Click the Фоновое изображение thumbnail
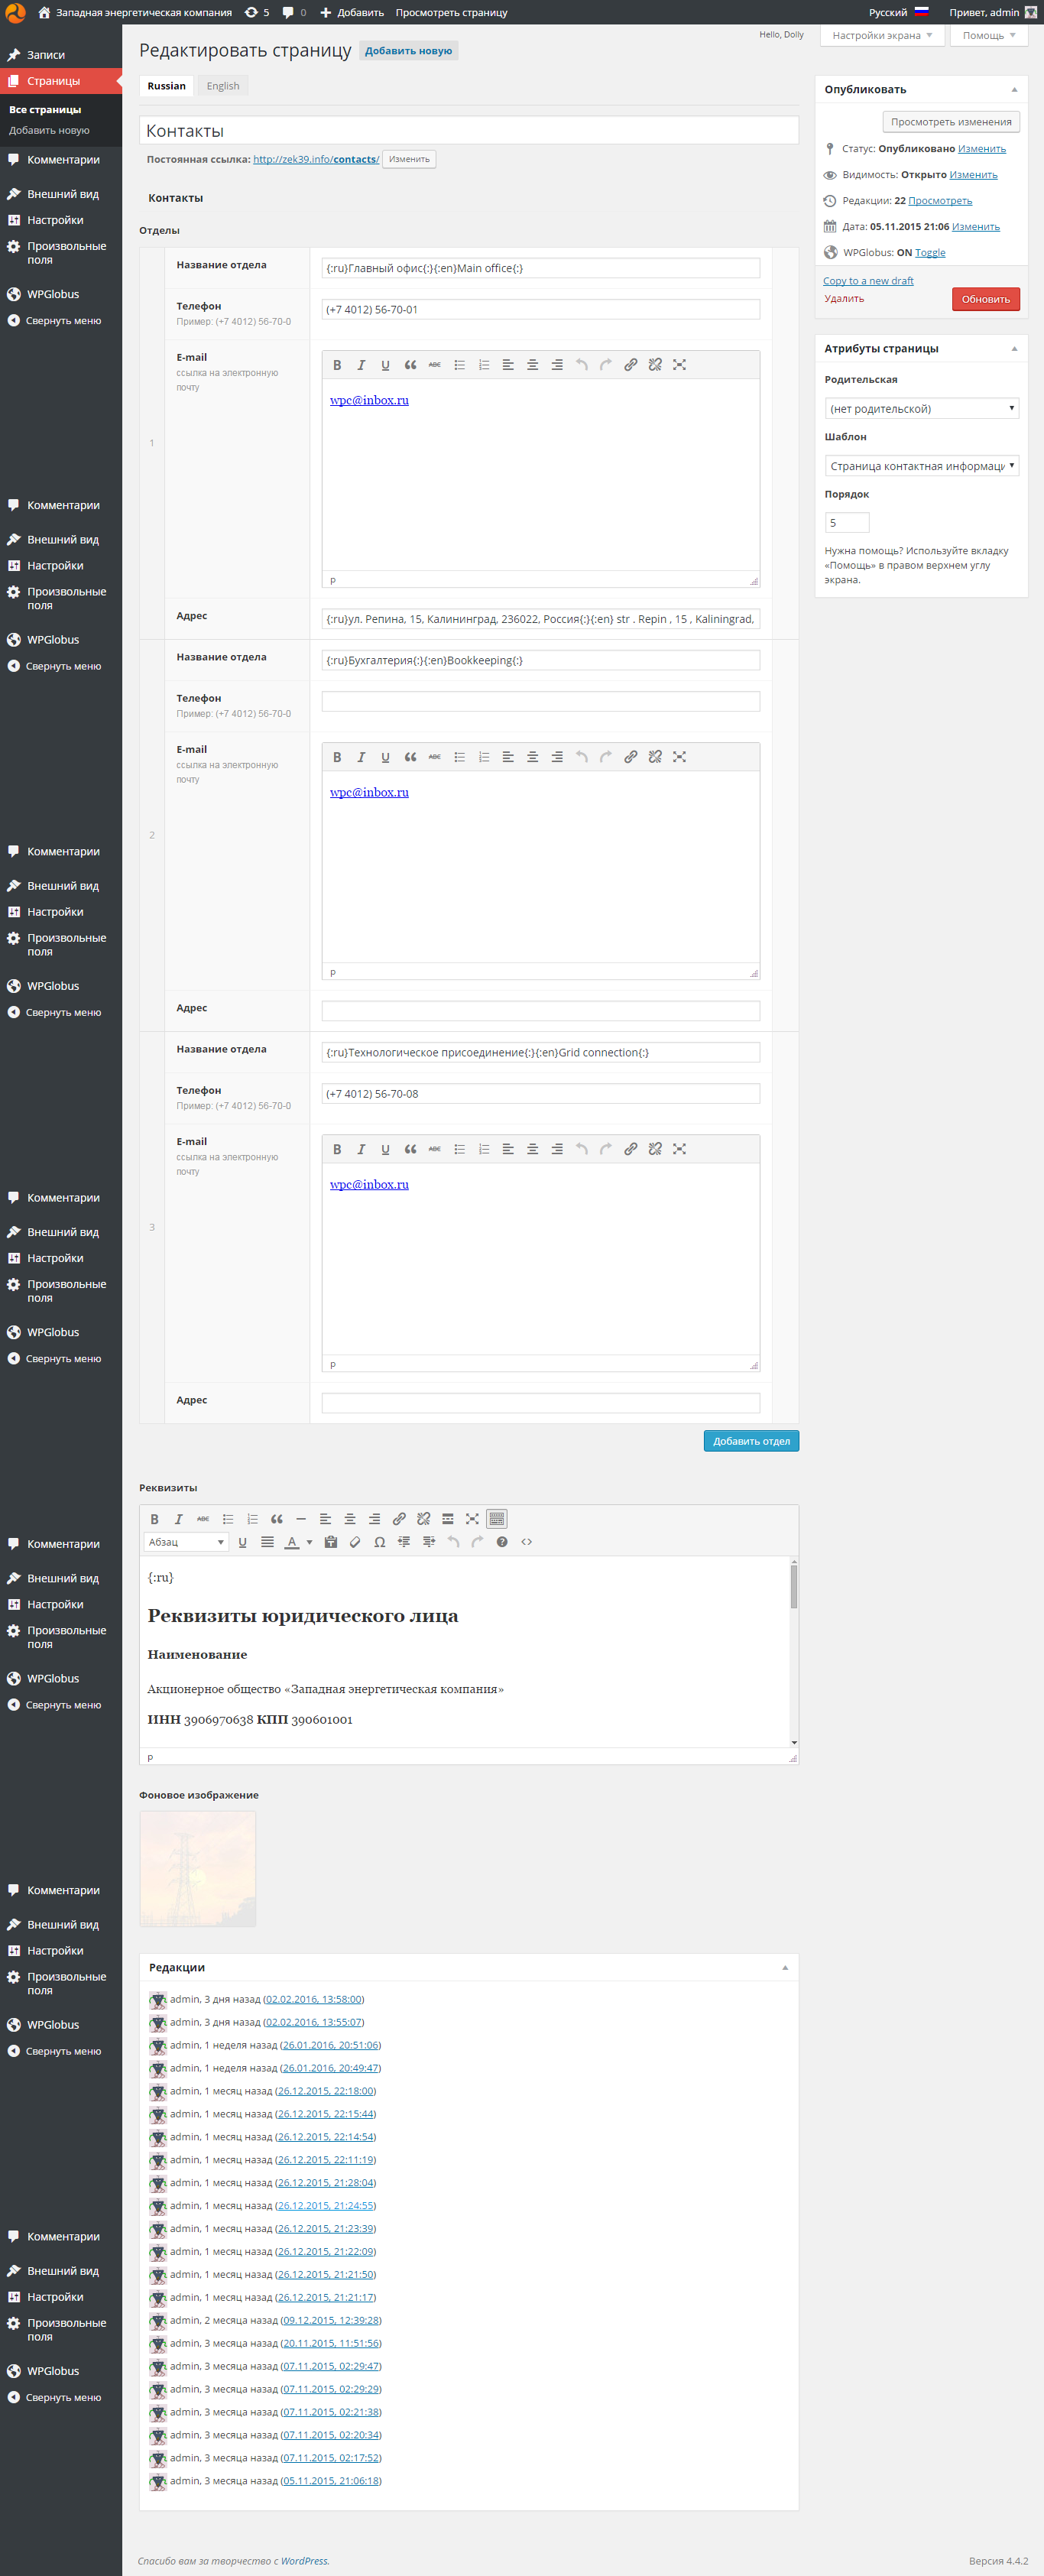 [198, 1870]
